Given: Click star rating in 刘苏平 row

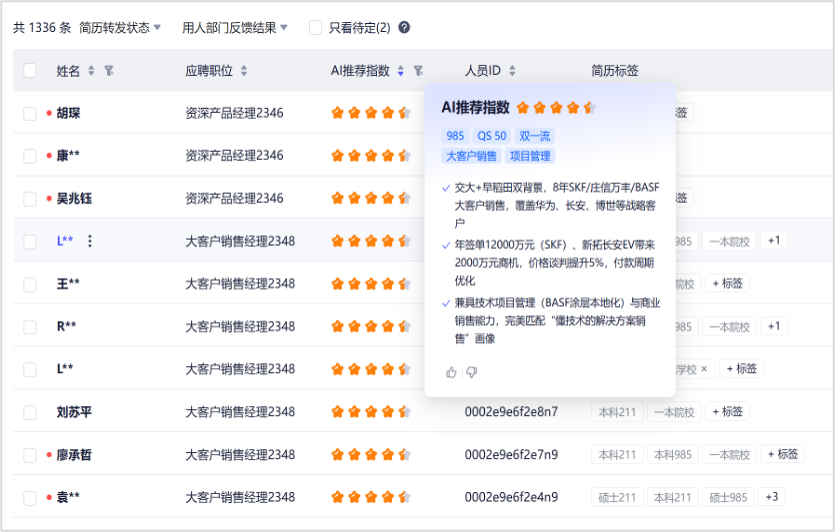Looking at the screenshot, I should click(371, 412).
